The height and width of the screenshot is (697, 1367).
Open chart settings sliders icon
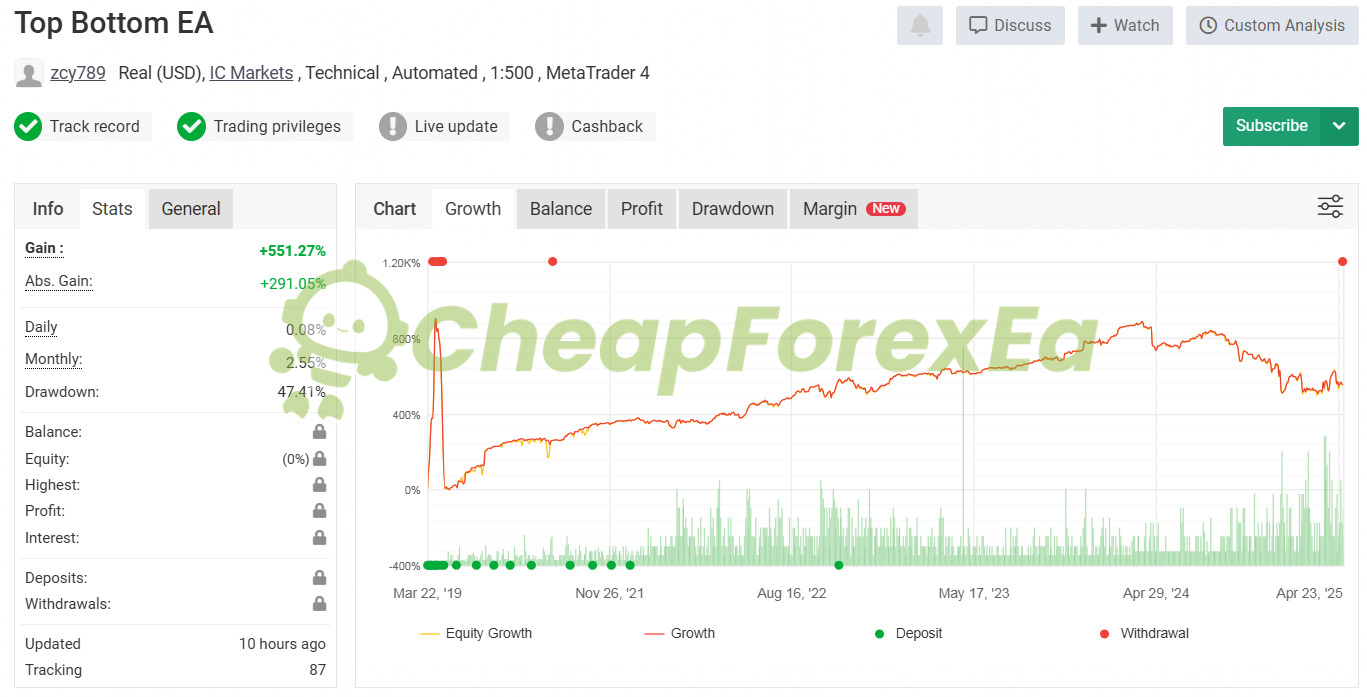pyautogui.click(x=1330, y=207)
